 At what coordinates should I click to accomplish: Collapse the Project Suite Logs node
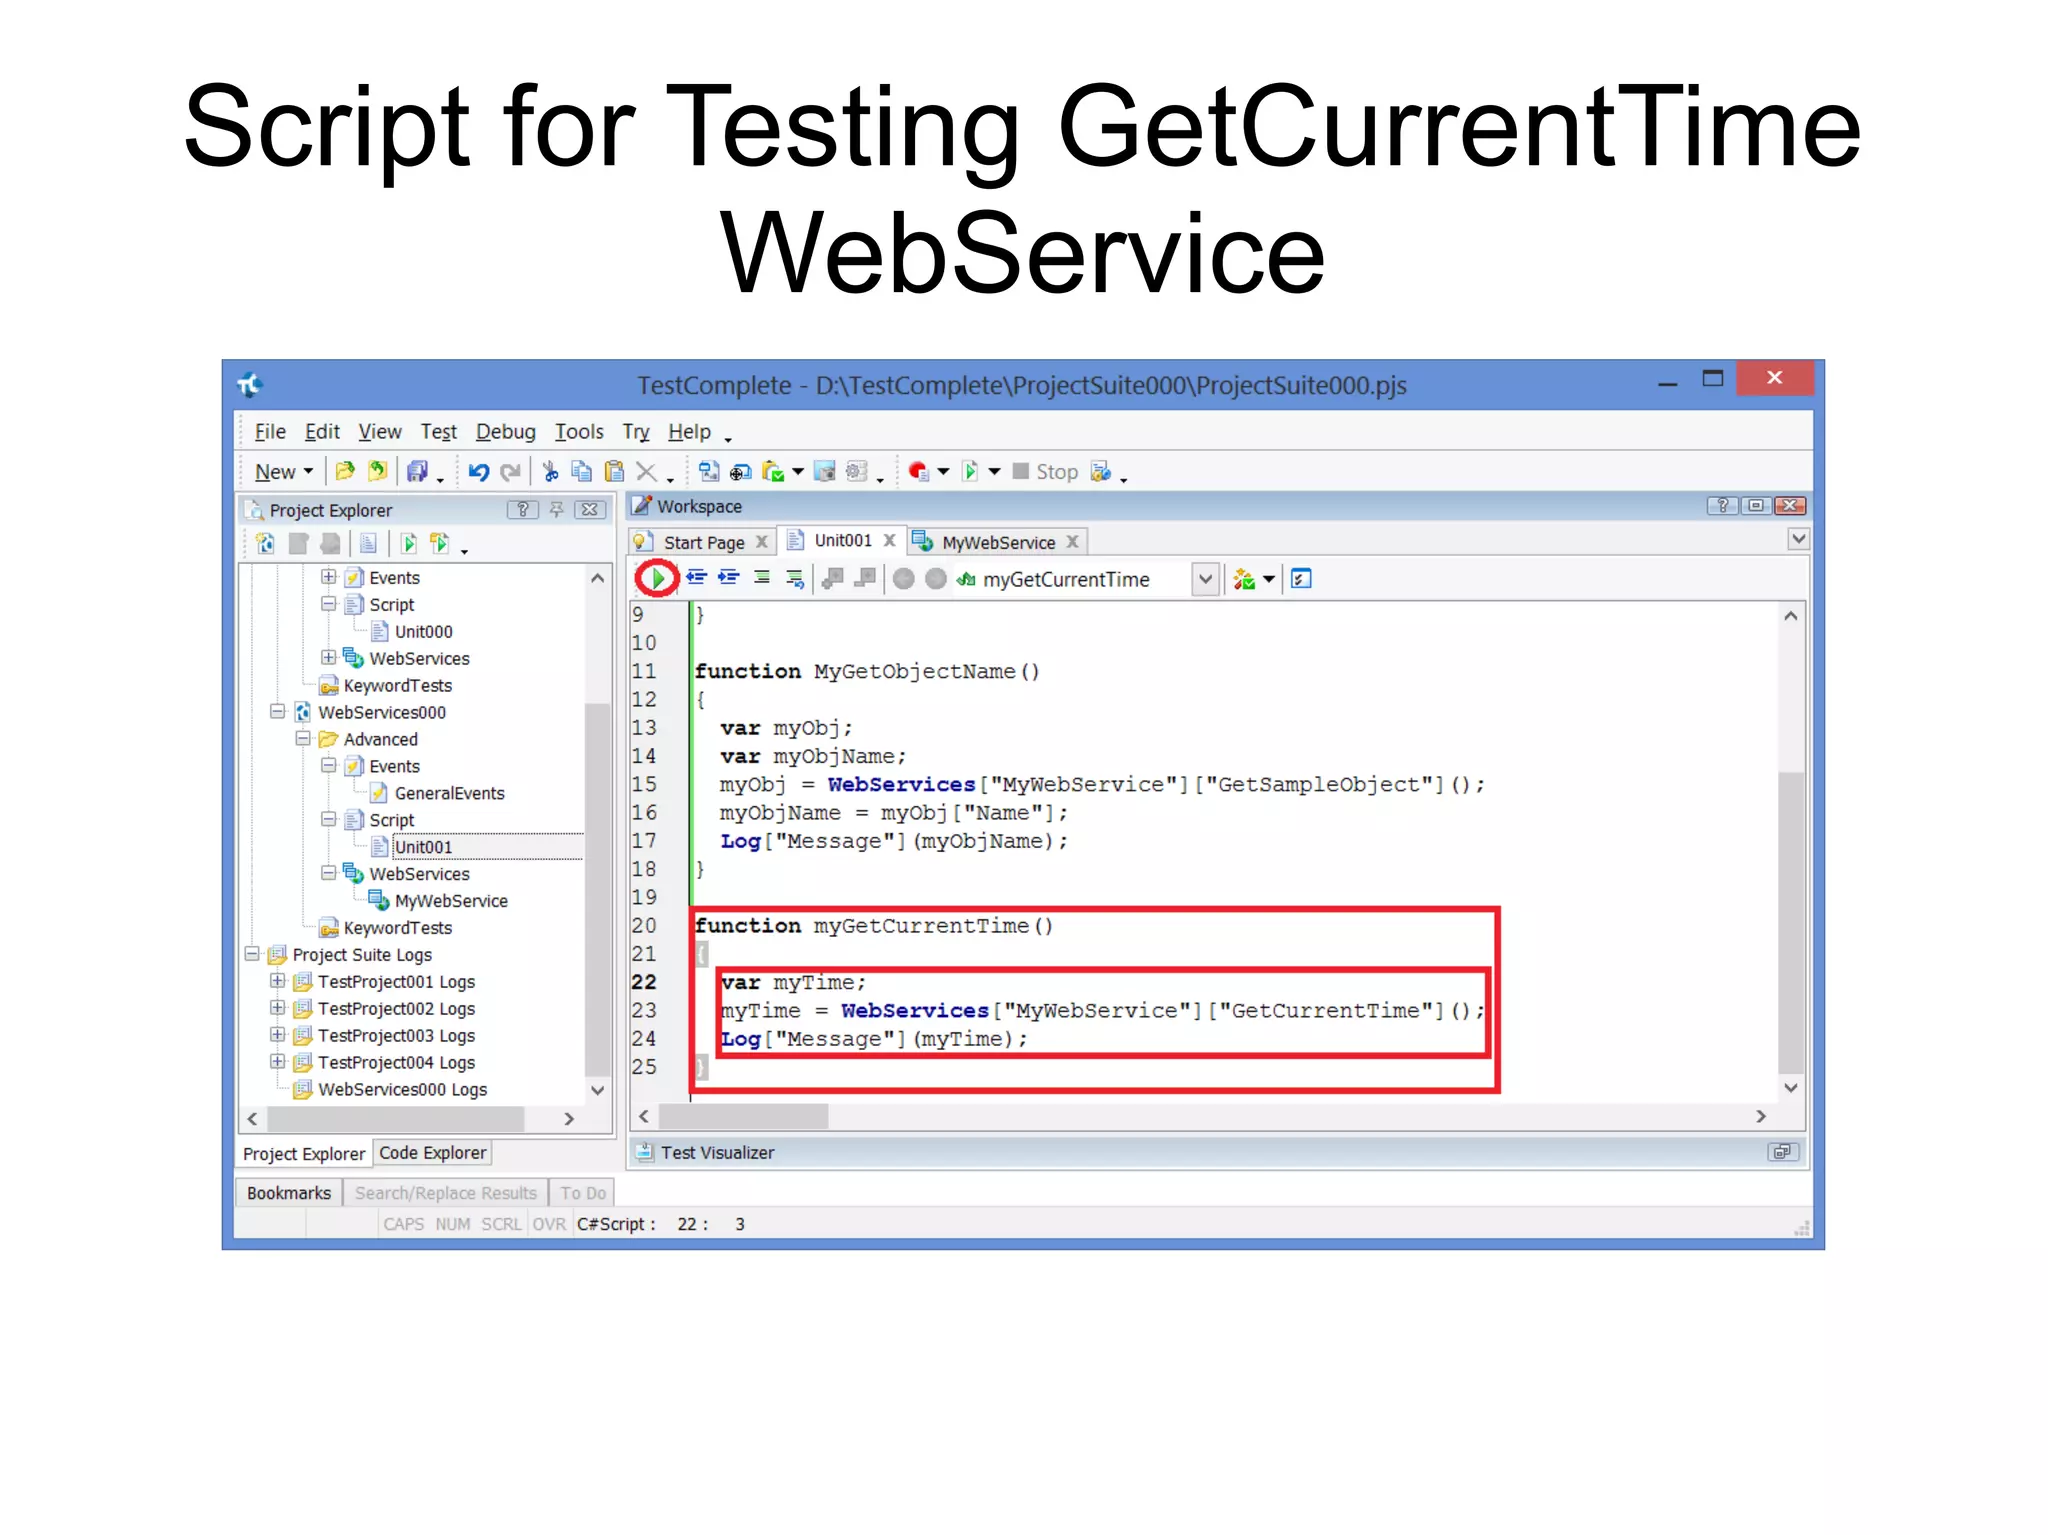252,954
